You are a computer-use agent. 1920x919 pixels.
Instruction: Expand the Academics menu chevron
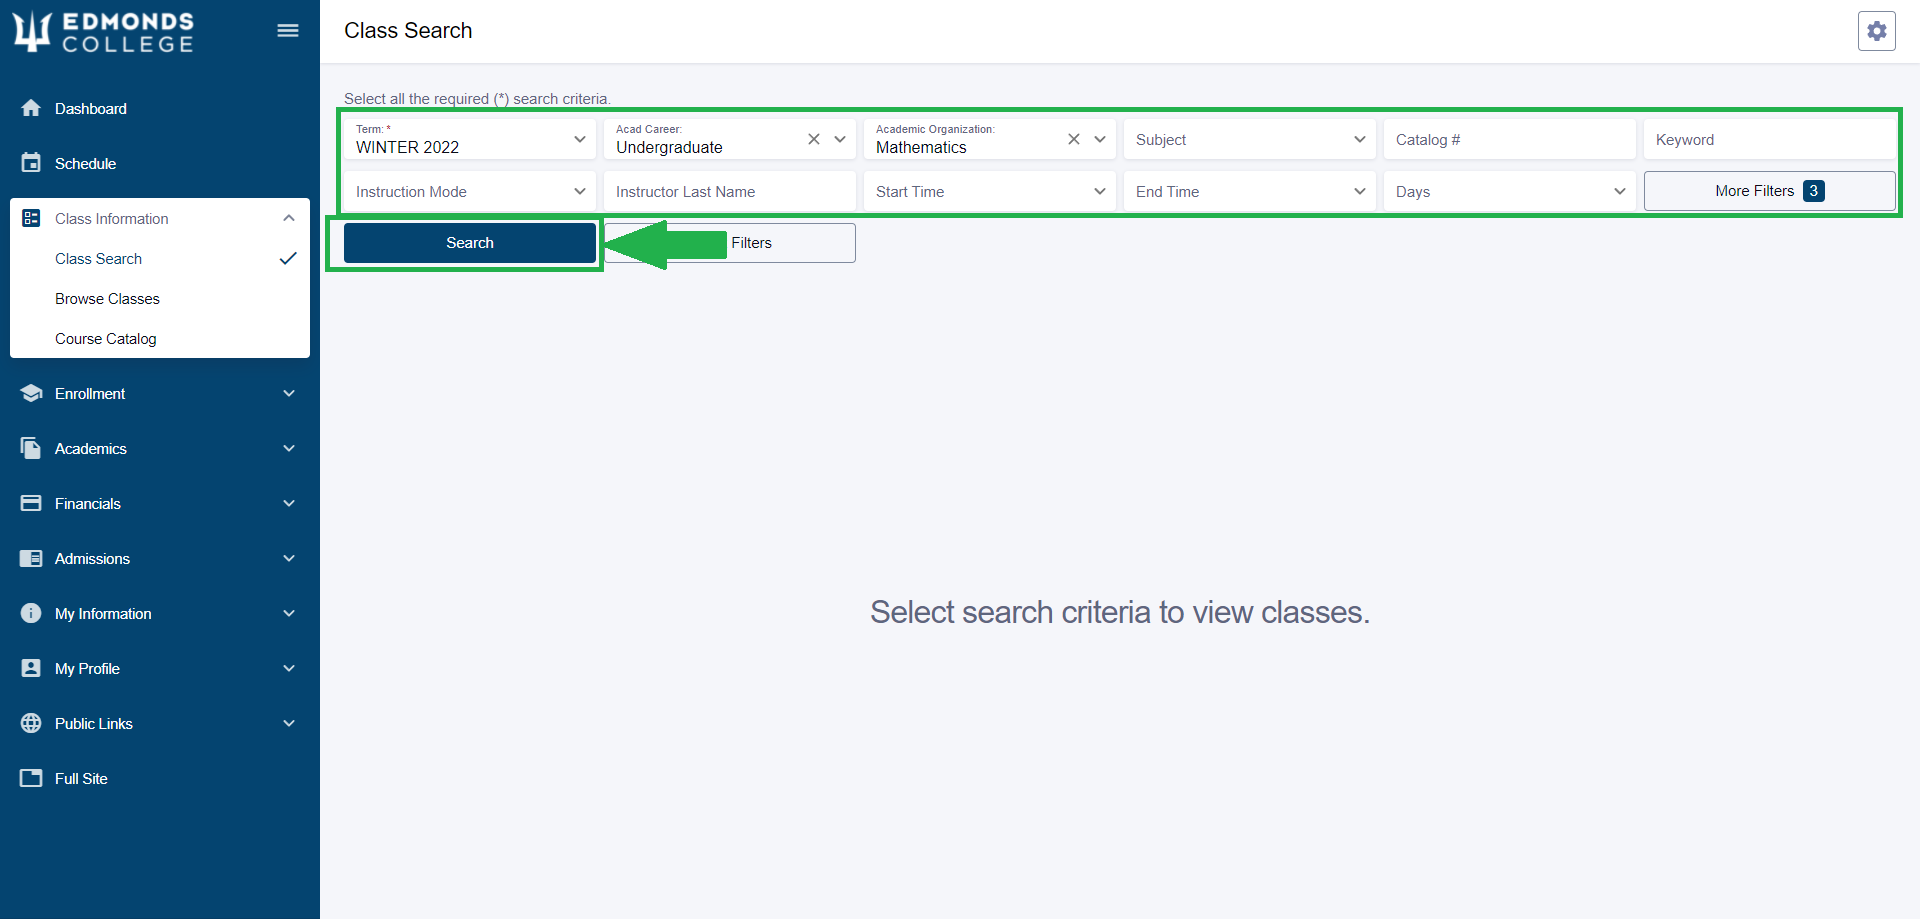tap(289, 448)
